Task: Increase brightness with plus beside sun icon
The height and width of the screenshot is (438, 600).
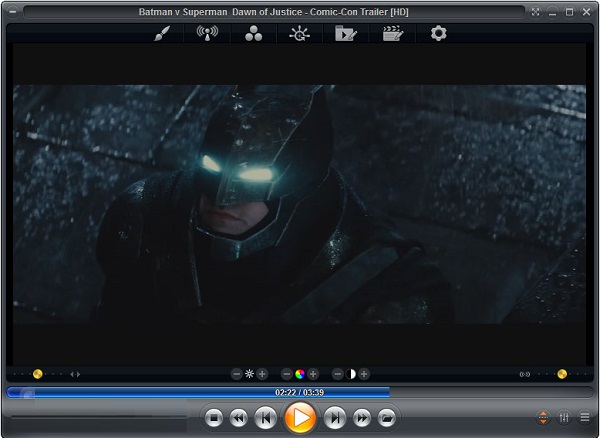Action: pyautogui.click(x=263, y=374)
